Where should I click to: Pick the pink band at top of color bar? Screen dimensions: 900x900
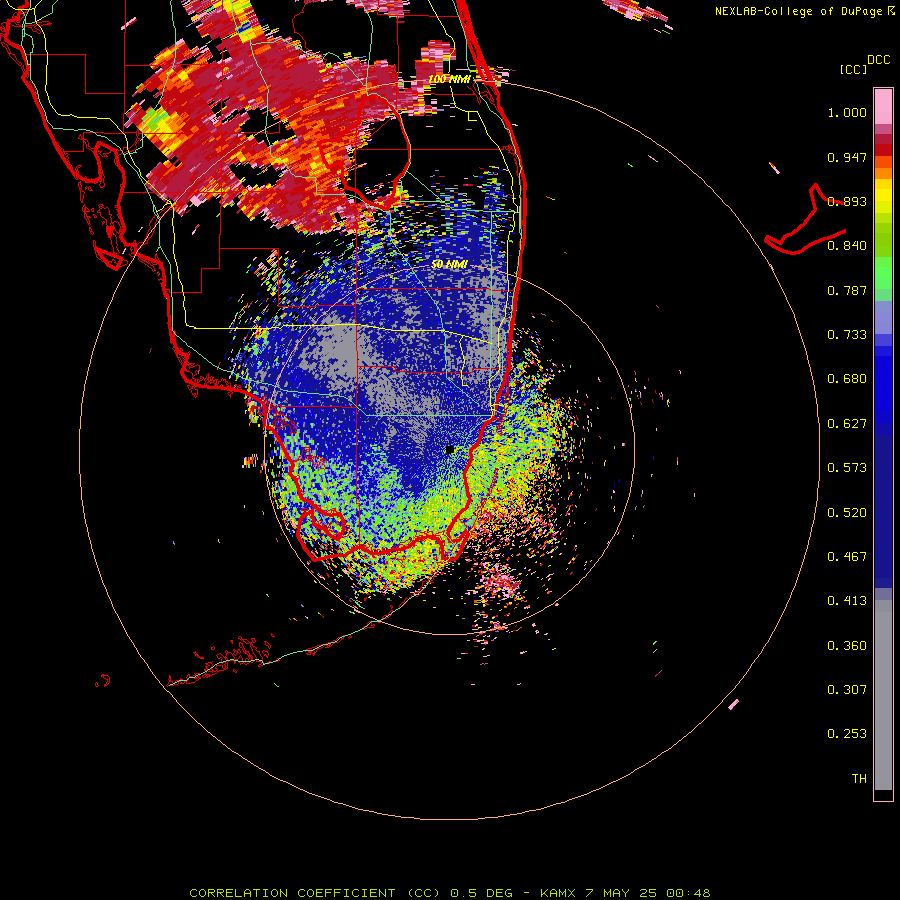(x=883, y=107)
